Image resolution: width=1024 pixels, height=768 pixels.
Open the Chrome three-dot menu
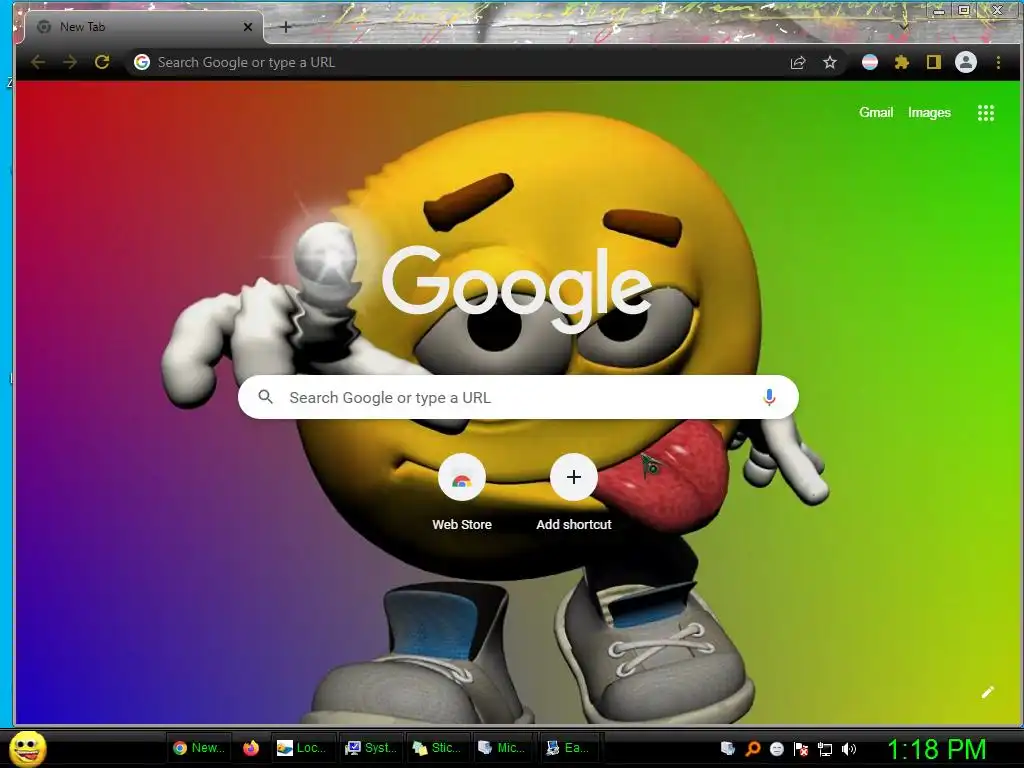point(998,63)
